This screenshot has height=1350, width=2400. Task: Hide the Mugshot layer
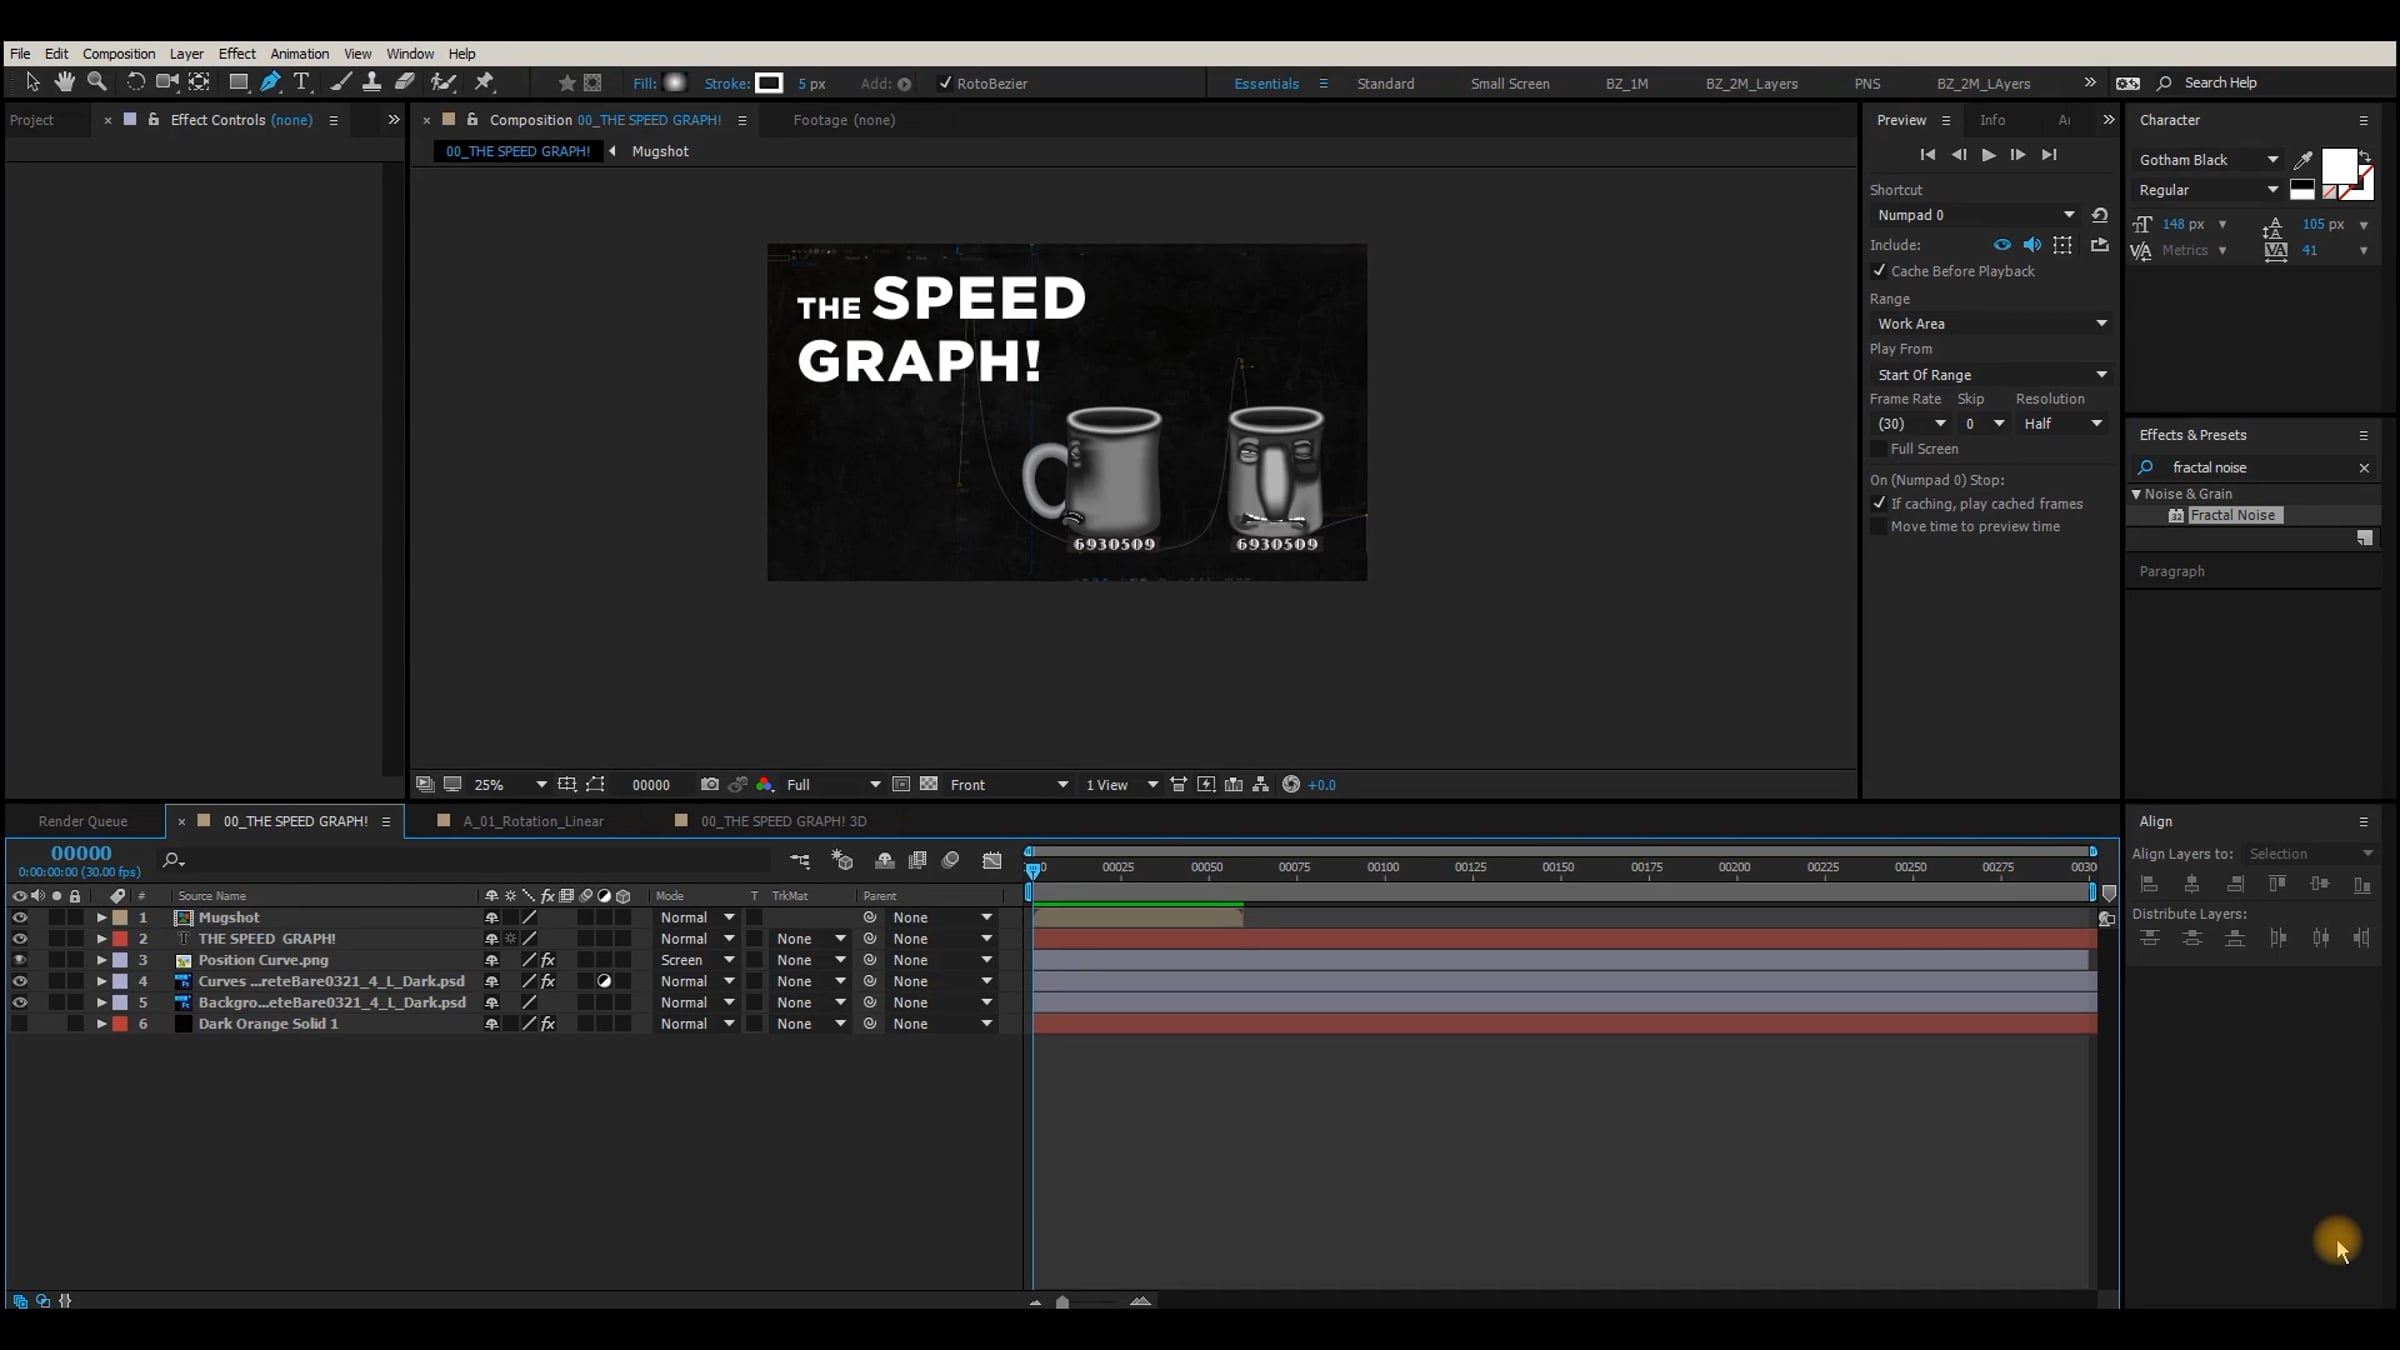point(19,917)
